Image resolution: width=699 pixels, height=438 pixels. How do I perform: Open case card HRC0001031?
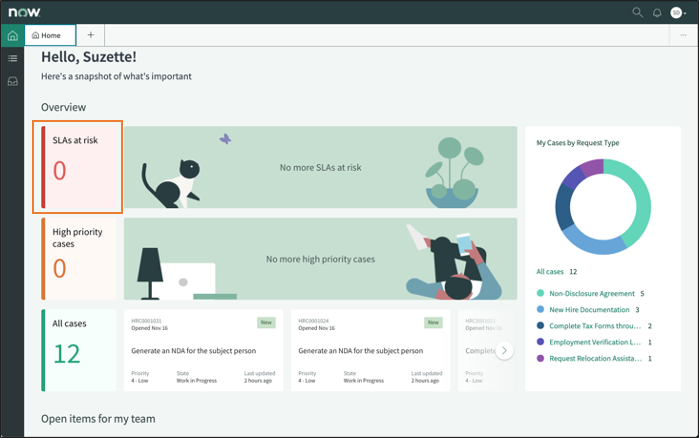tap(203, 350)
